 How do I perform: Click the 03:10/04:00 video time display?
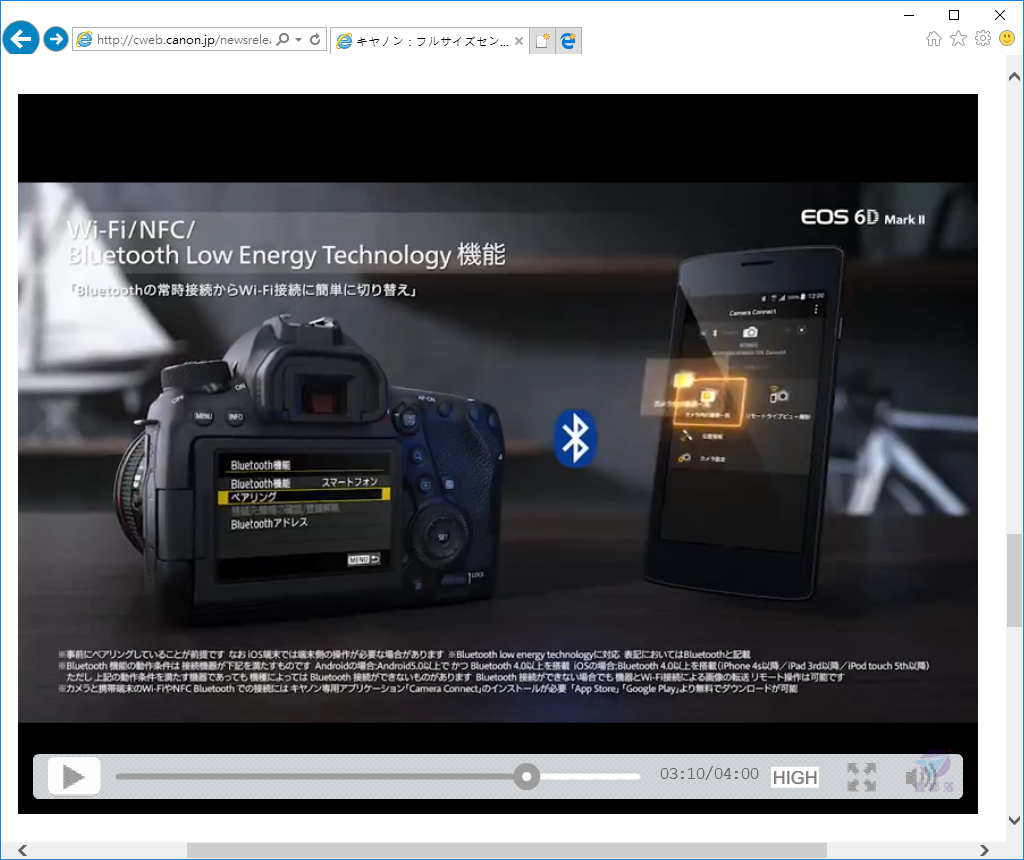coord(709,774)
